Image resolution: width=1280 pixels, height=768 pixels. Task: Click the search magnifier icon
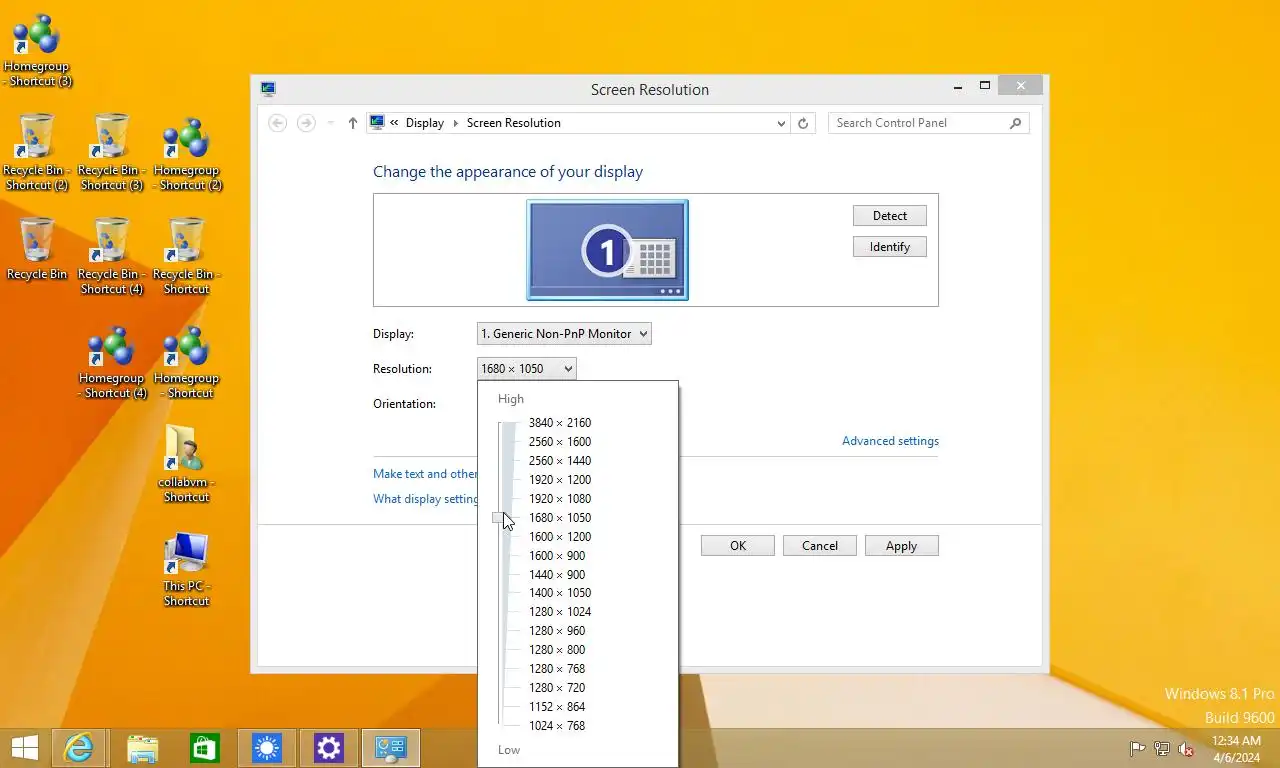click(x=1016, y=123)
